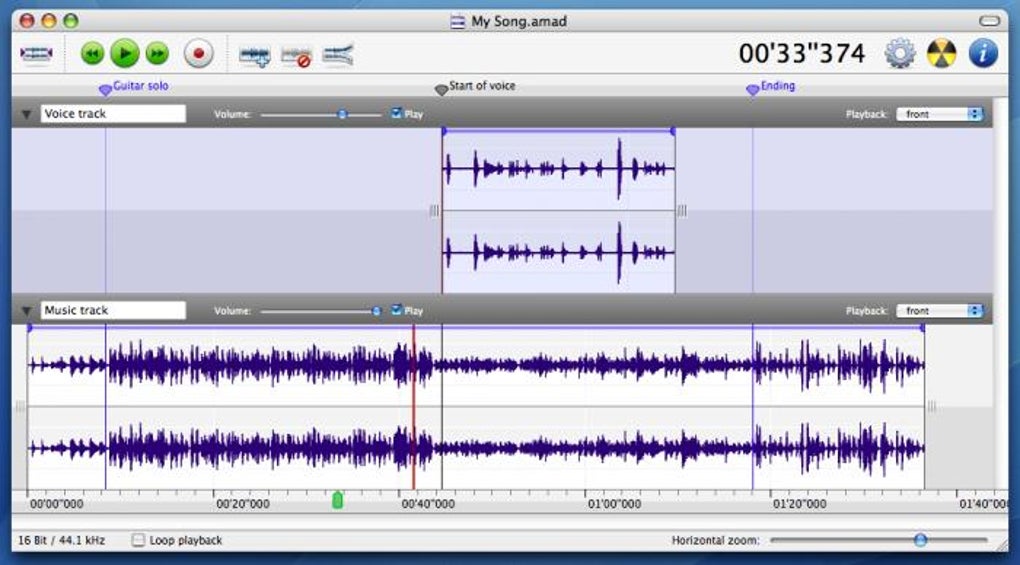
Task: Start playback with the green play button
Action: (x=125, y=53)
